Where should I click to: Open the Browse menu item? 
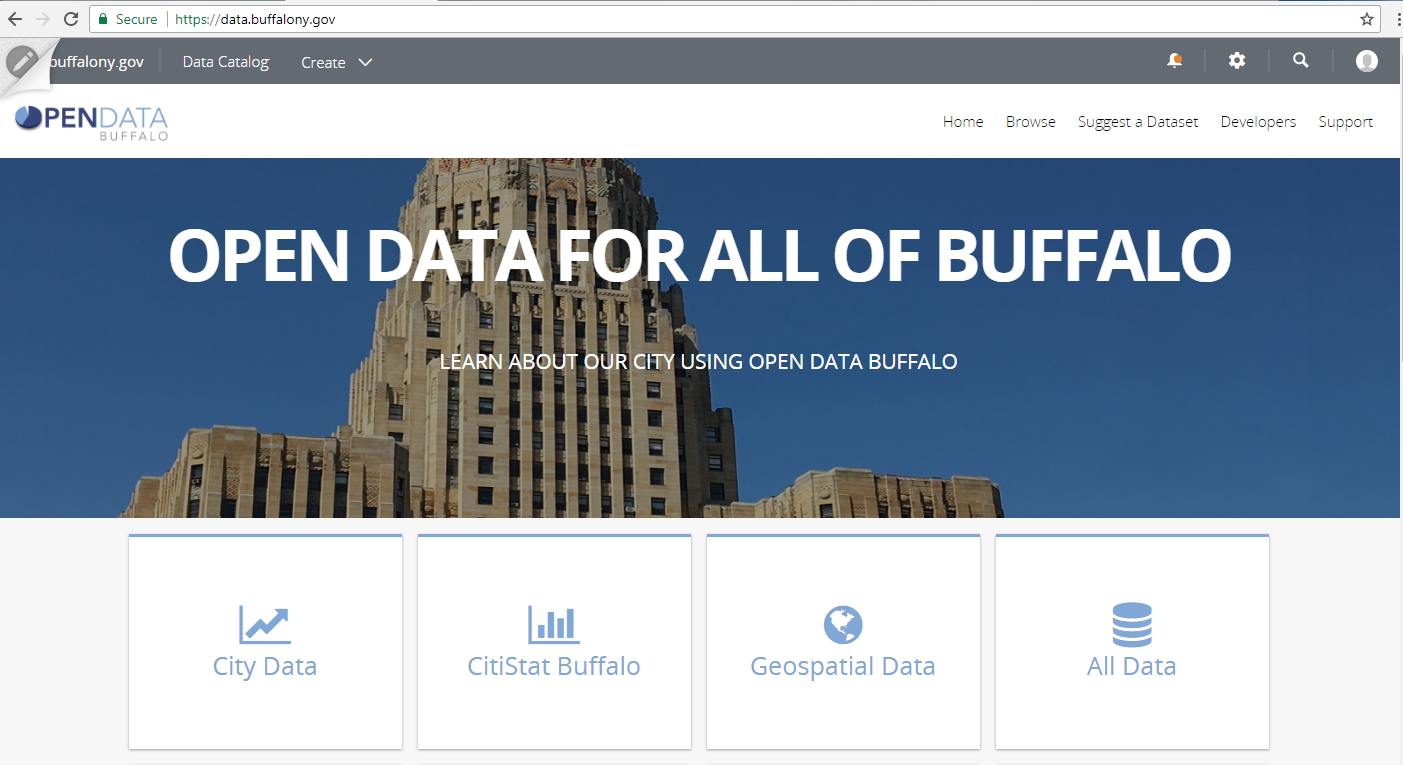(x=1030, y=122)
